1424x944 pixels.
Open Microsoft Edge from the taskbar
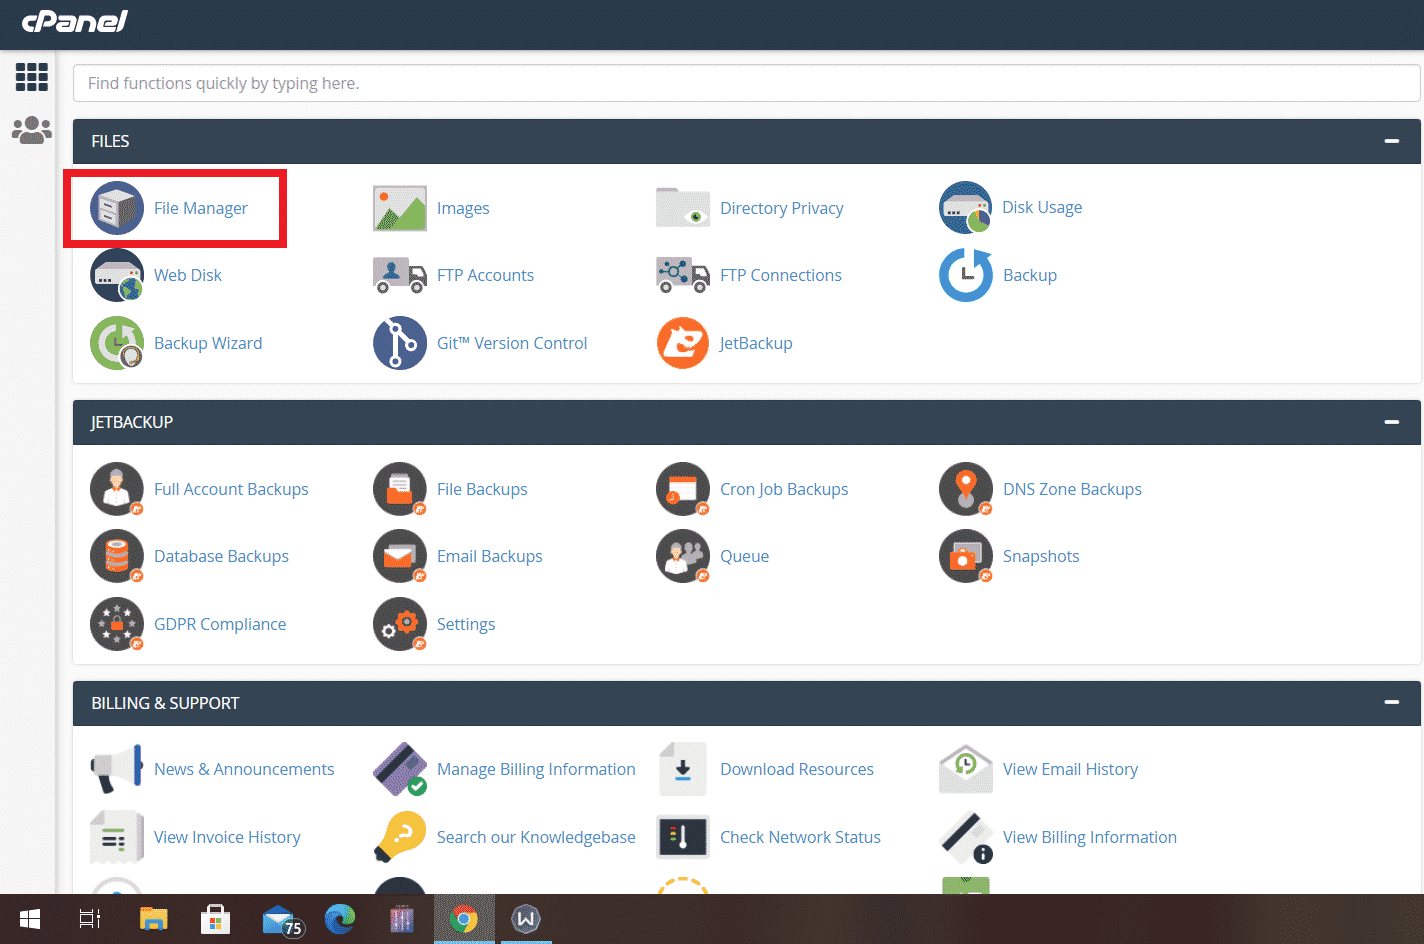(340, 919)
